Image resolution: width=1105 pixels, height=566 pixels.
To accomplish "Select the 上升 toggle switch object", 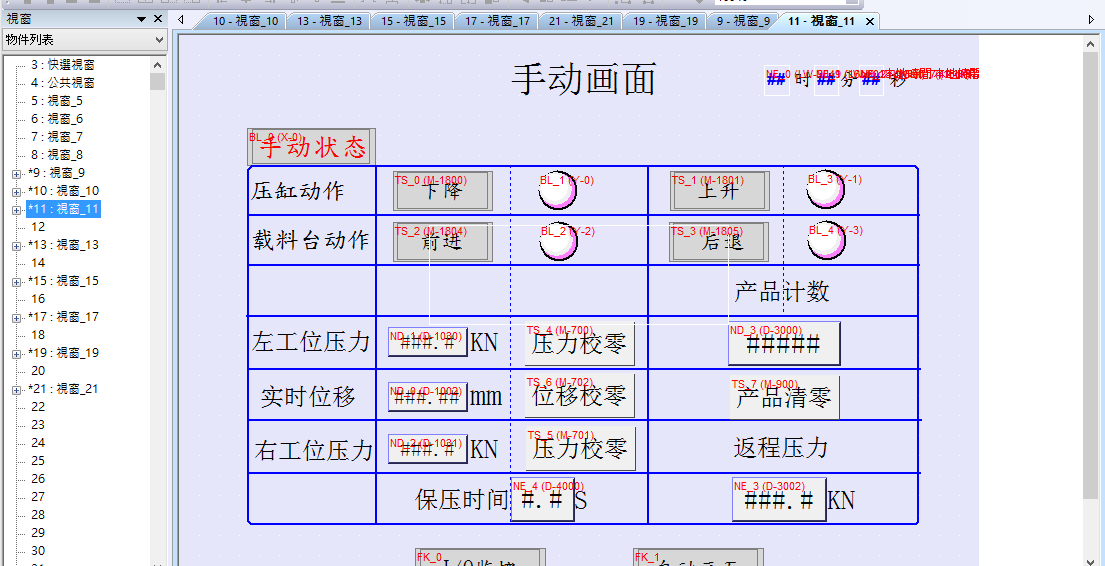I will (719, 191).
